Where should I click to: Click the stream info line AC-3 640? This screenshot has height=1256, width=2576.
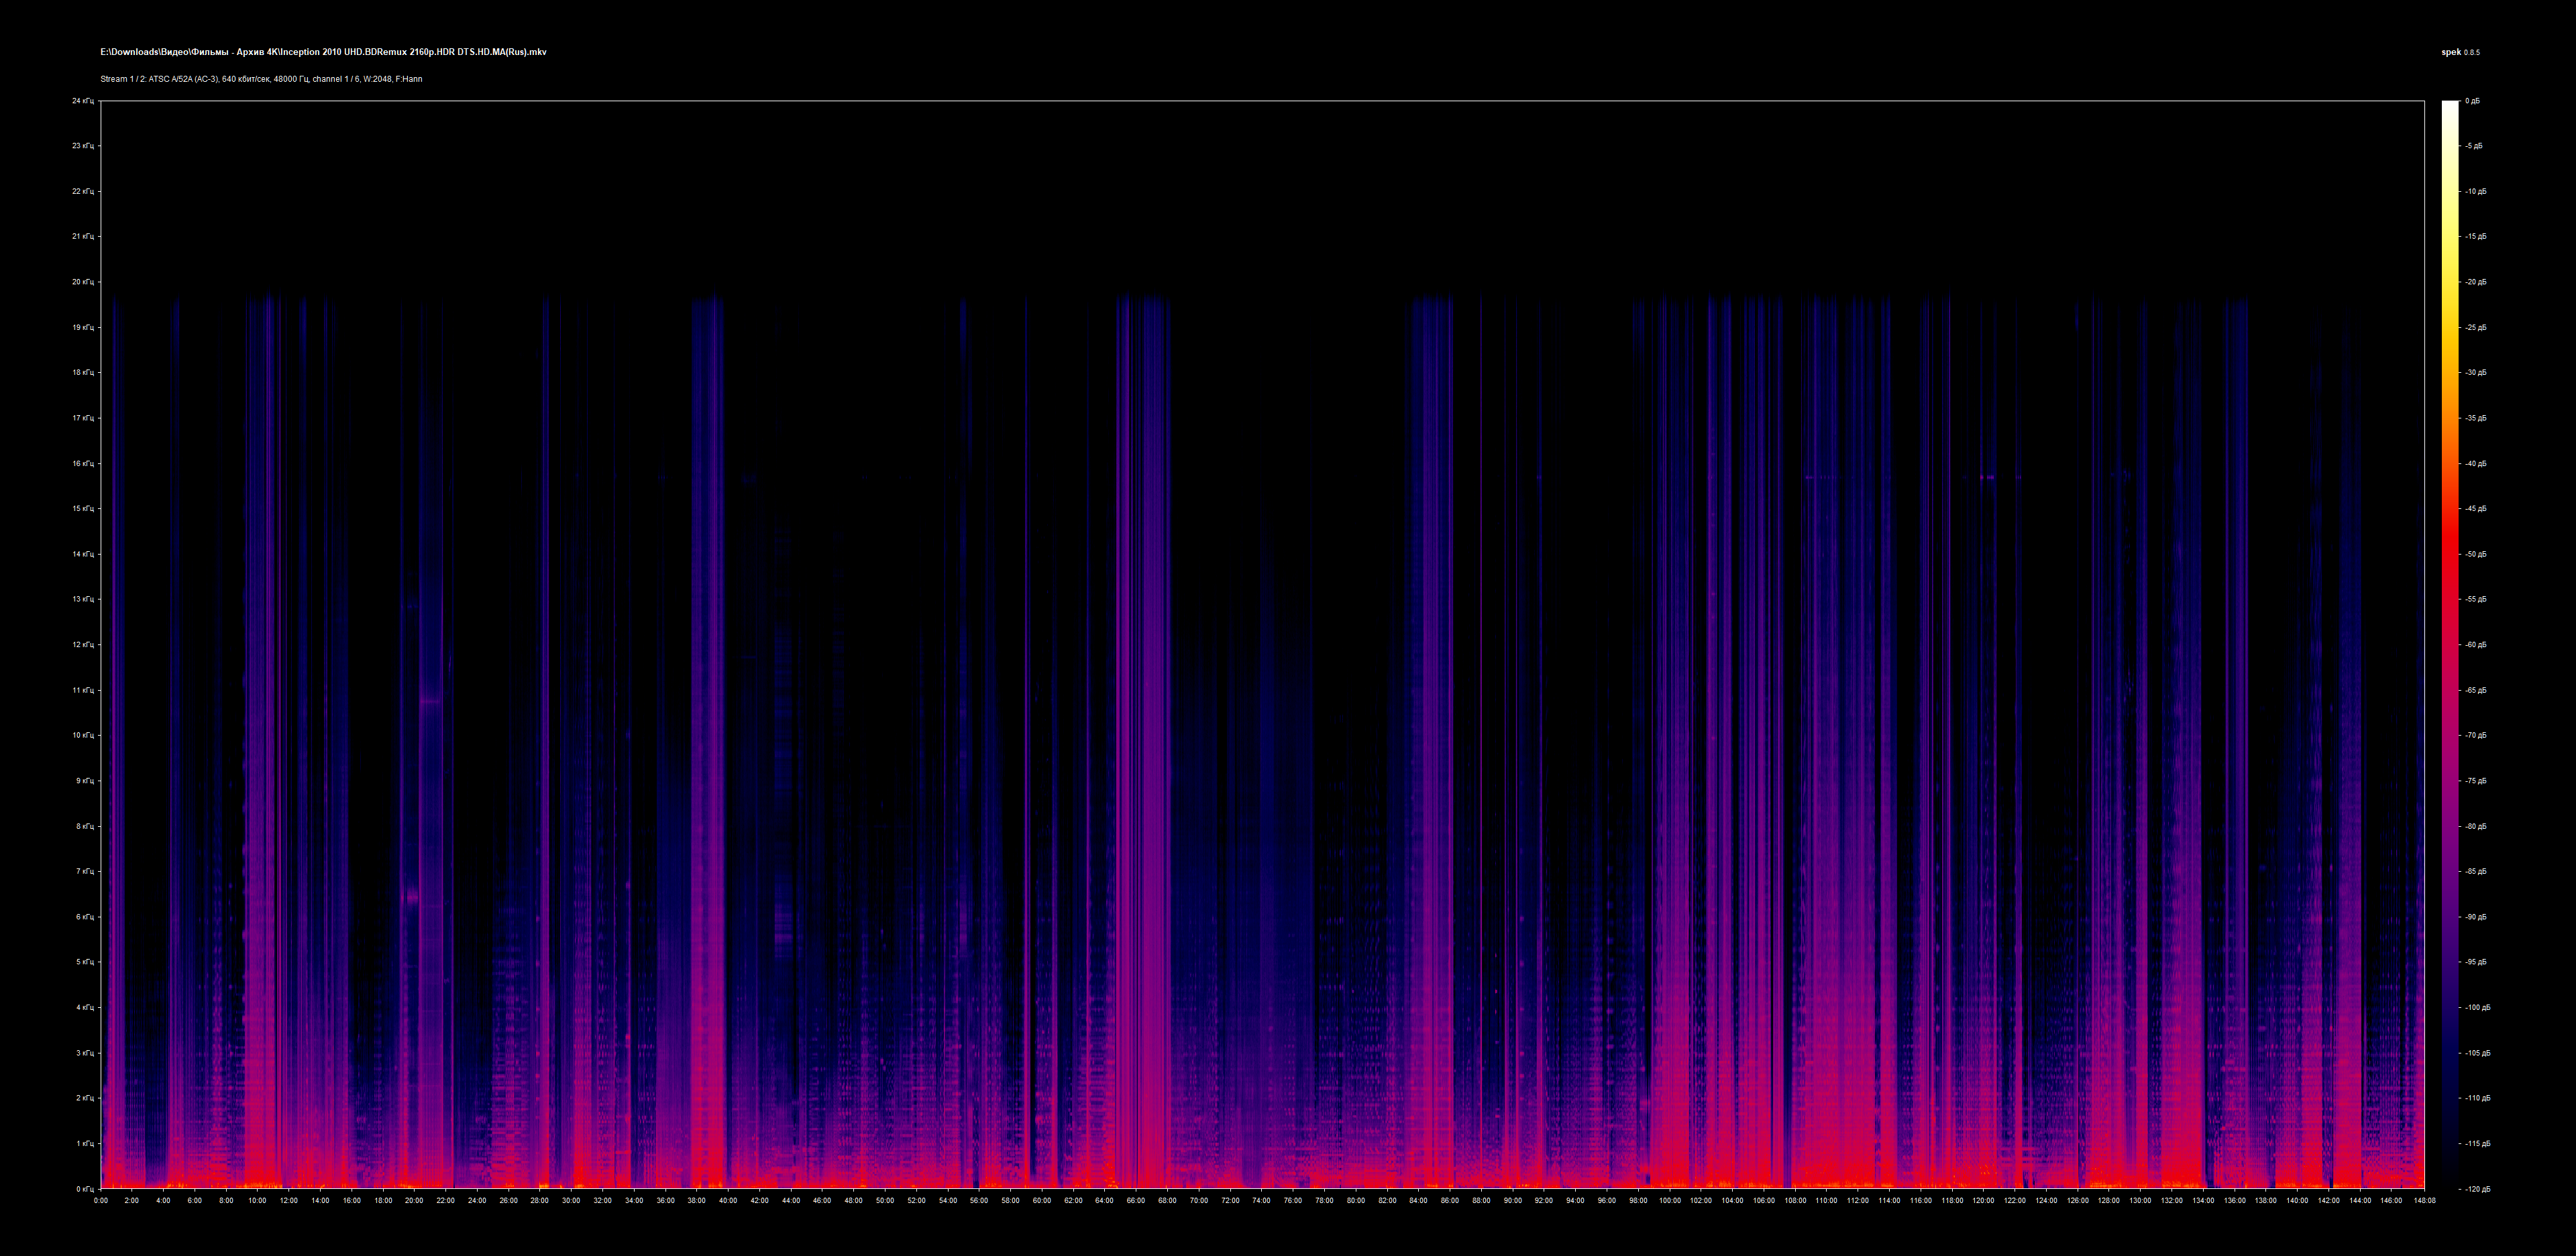pos(261,79)
